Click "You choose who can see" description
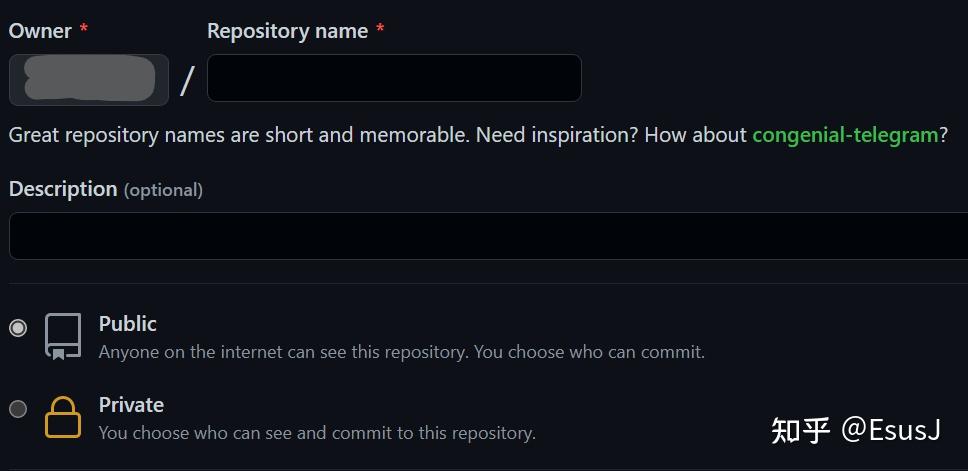Screen dimensions: 968x471 317,433
